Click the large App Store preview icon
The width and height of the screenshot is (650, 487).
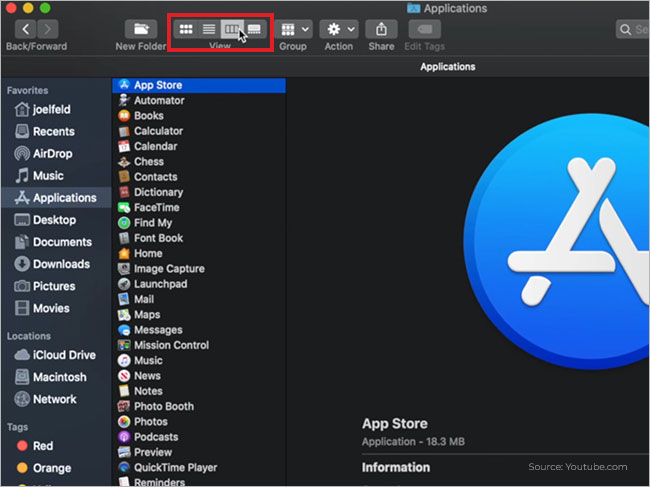click(557, 241)
